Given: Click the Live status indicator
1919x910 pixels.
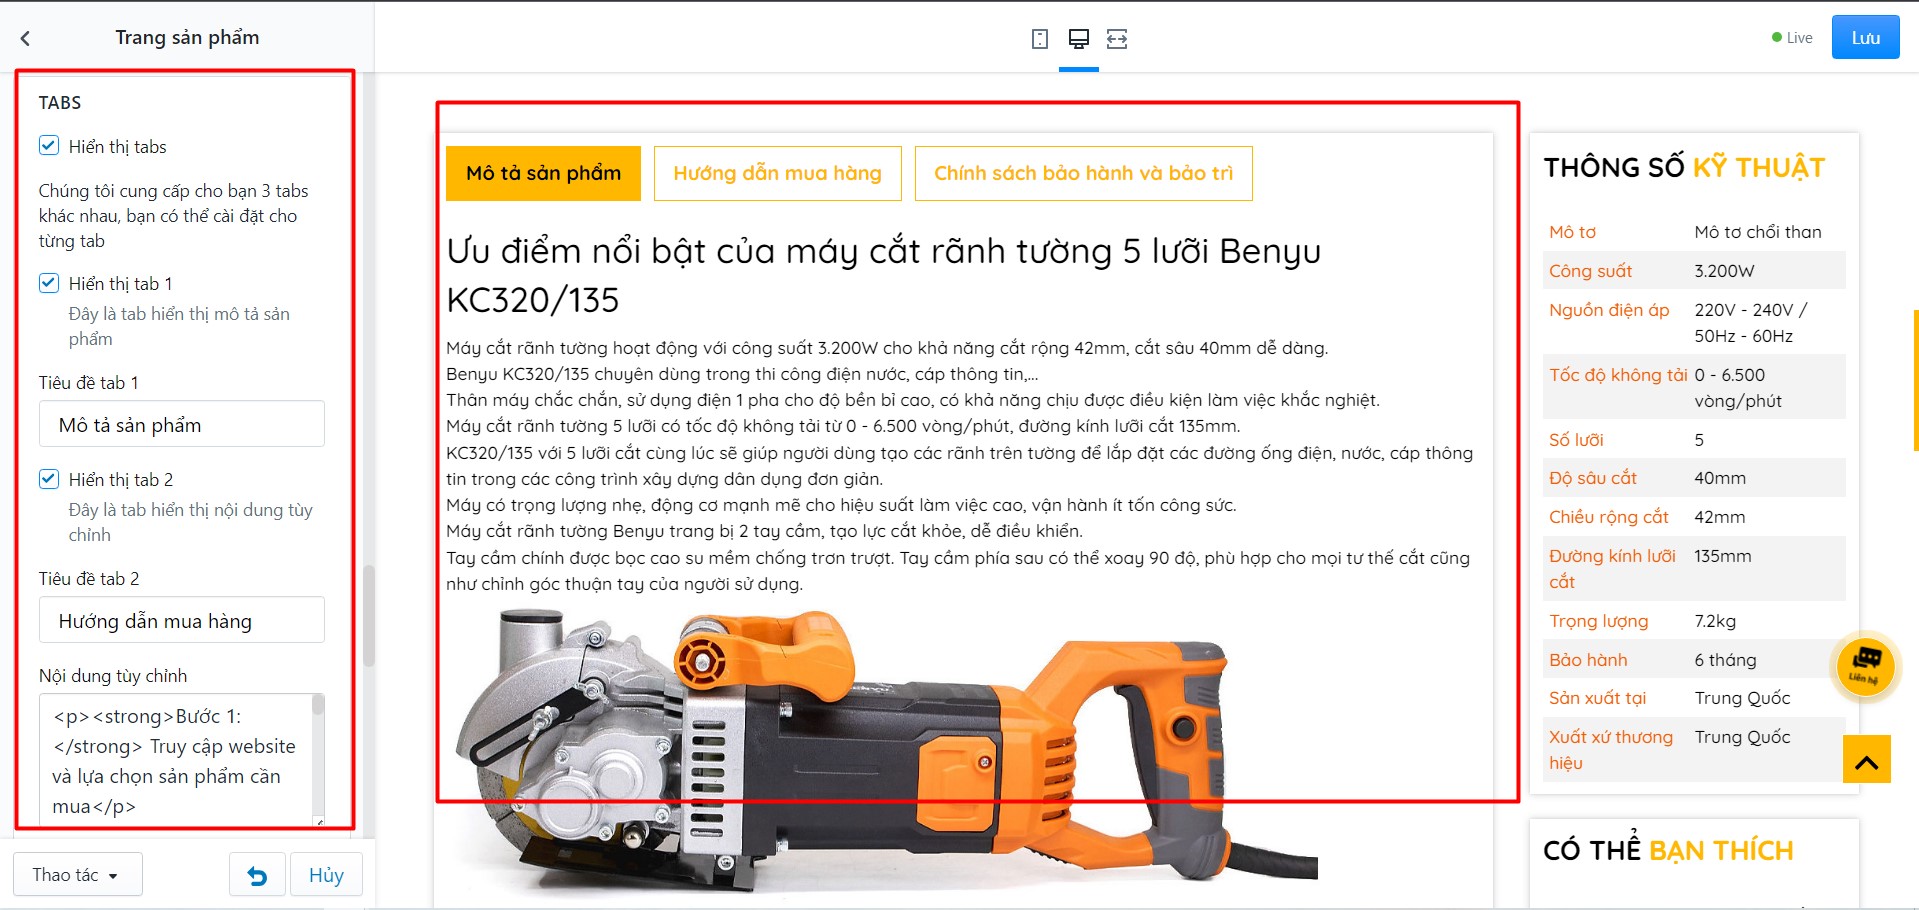Looking at the screenshot, I should pyautogui.click(x=1792, y=38).
